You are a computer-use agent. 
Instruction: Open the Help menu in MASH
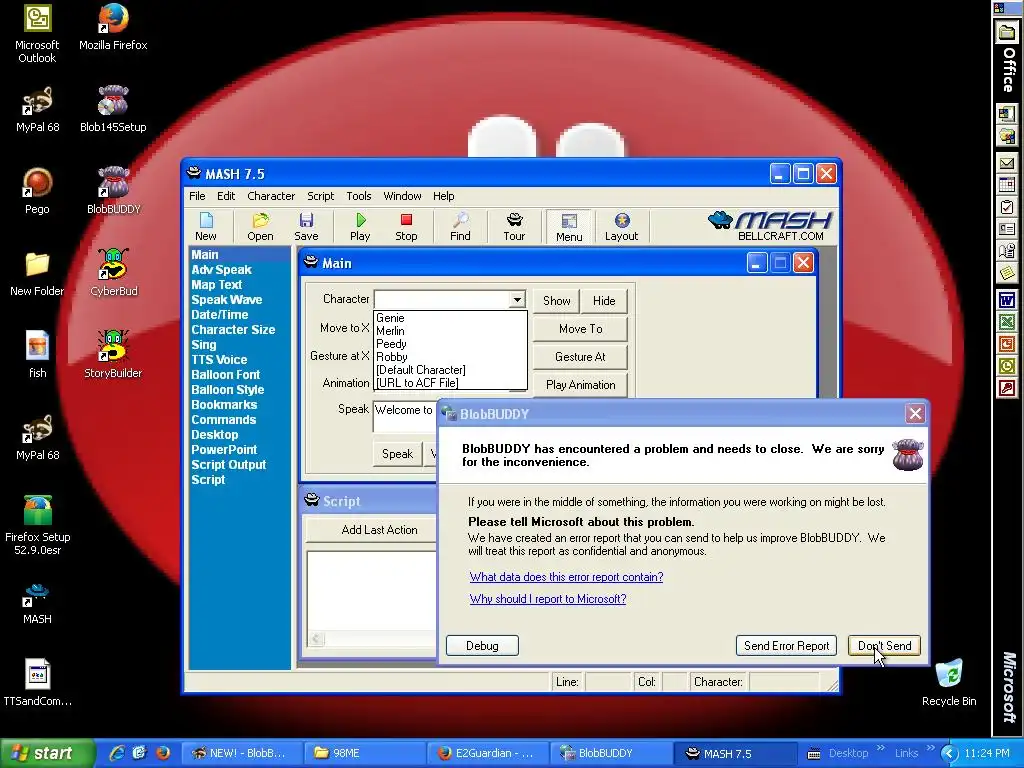click(x=443, y=196)
